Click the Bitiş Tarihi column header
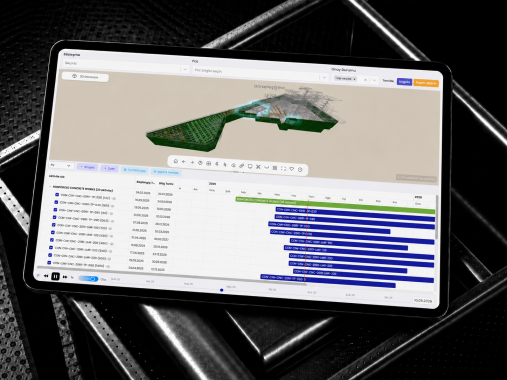This screenshot has width=507, height=380. click(x=166, y=184)
